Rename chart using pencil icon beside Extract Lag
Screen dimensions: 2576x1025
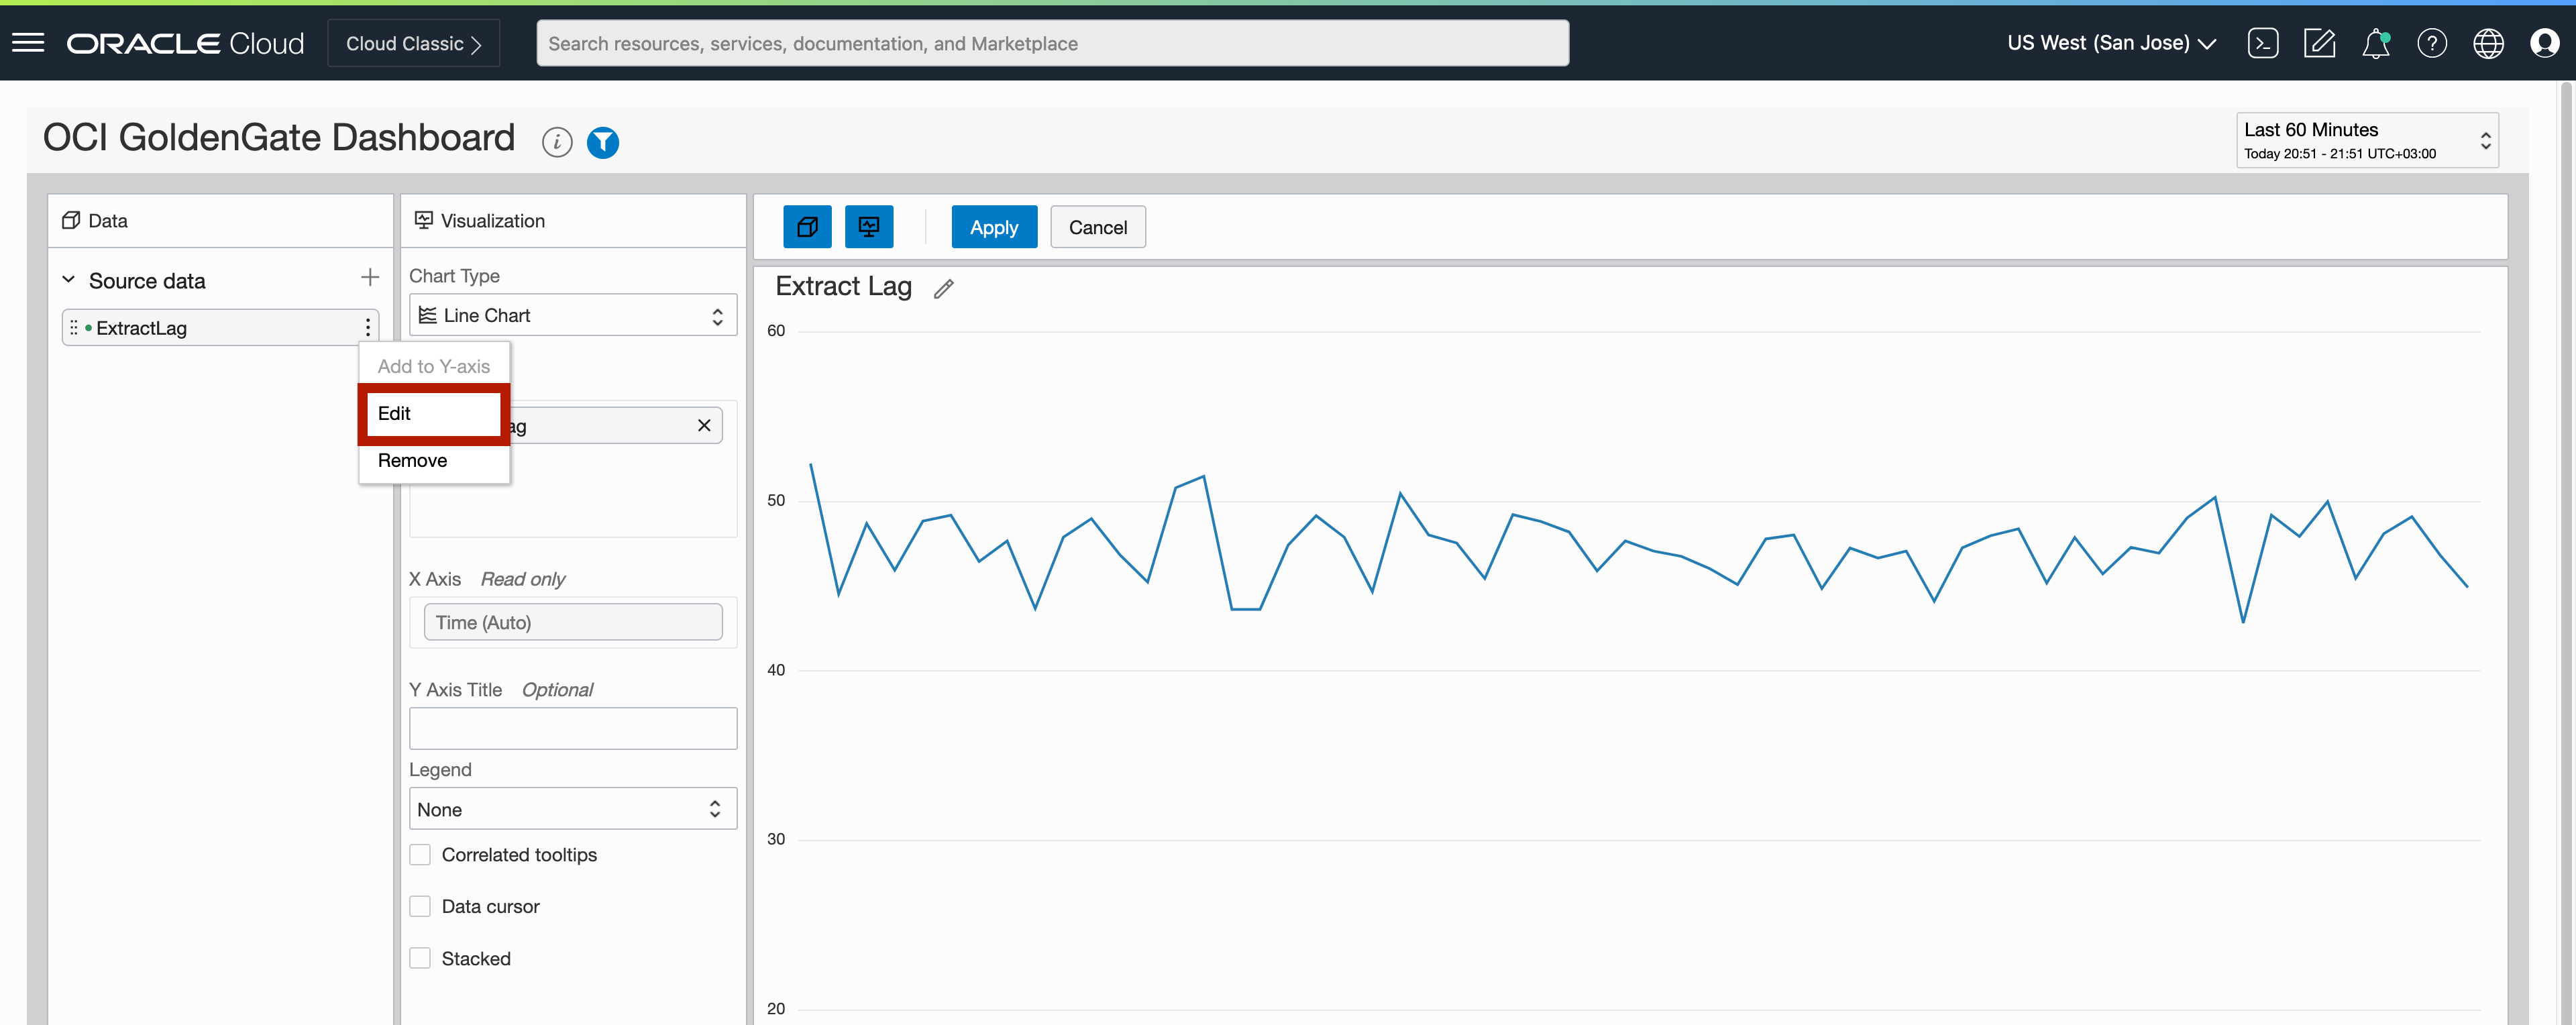point(943,289)
